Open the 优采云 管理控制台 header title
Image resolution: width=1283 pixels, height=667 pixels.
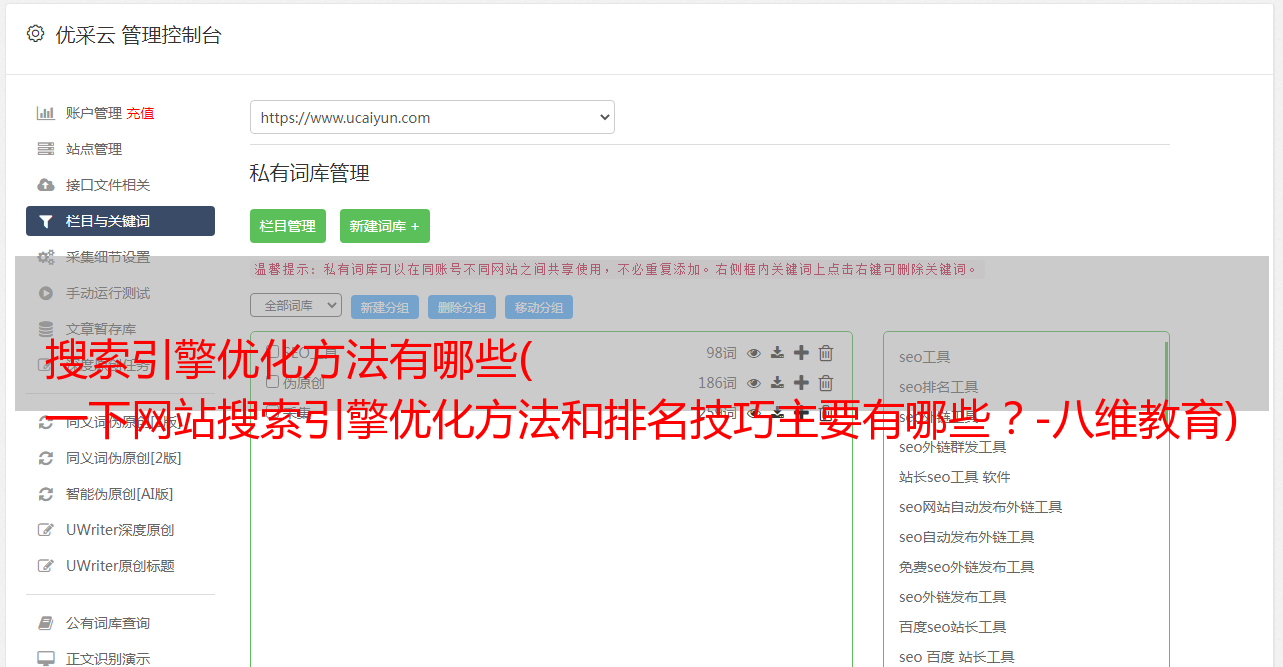coord(138,35)
